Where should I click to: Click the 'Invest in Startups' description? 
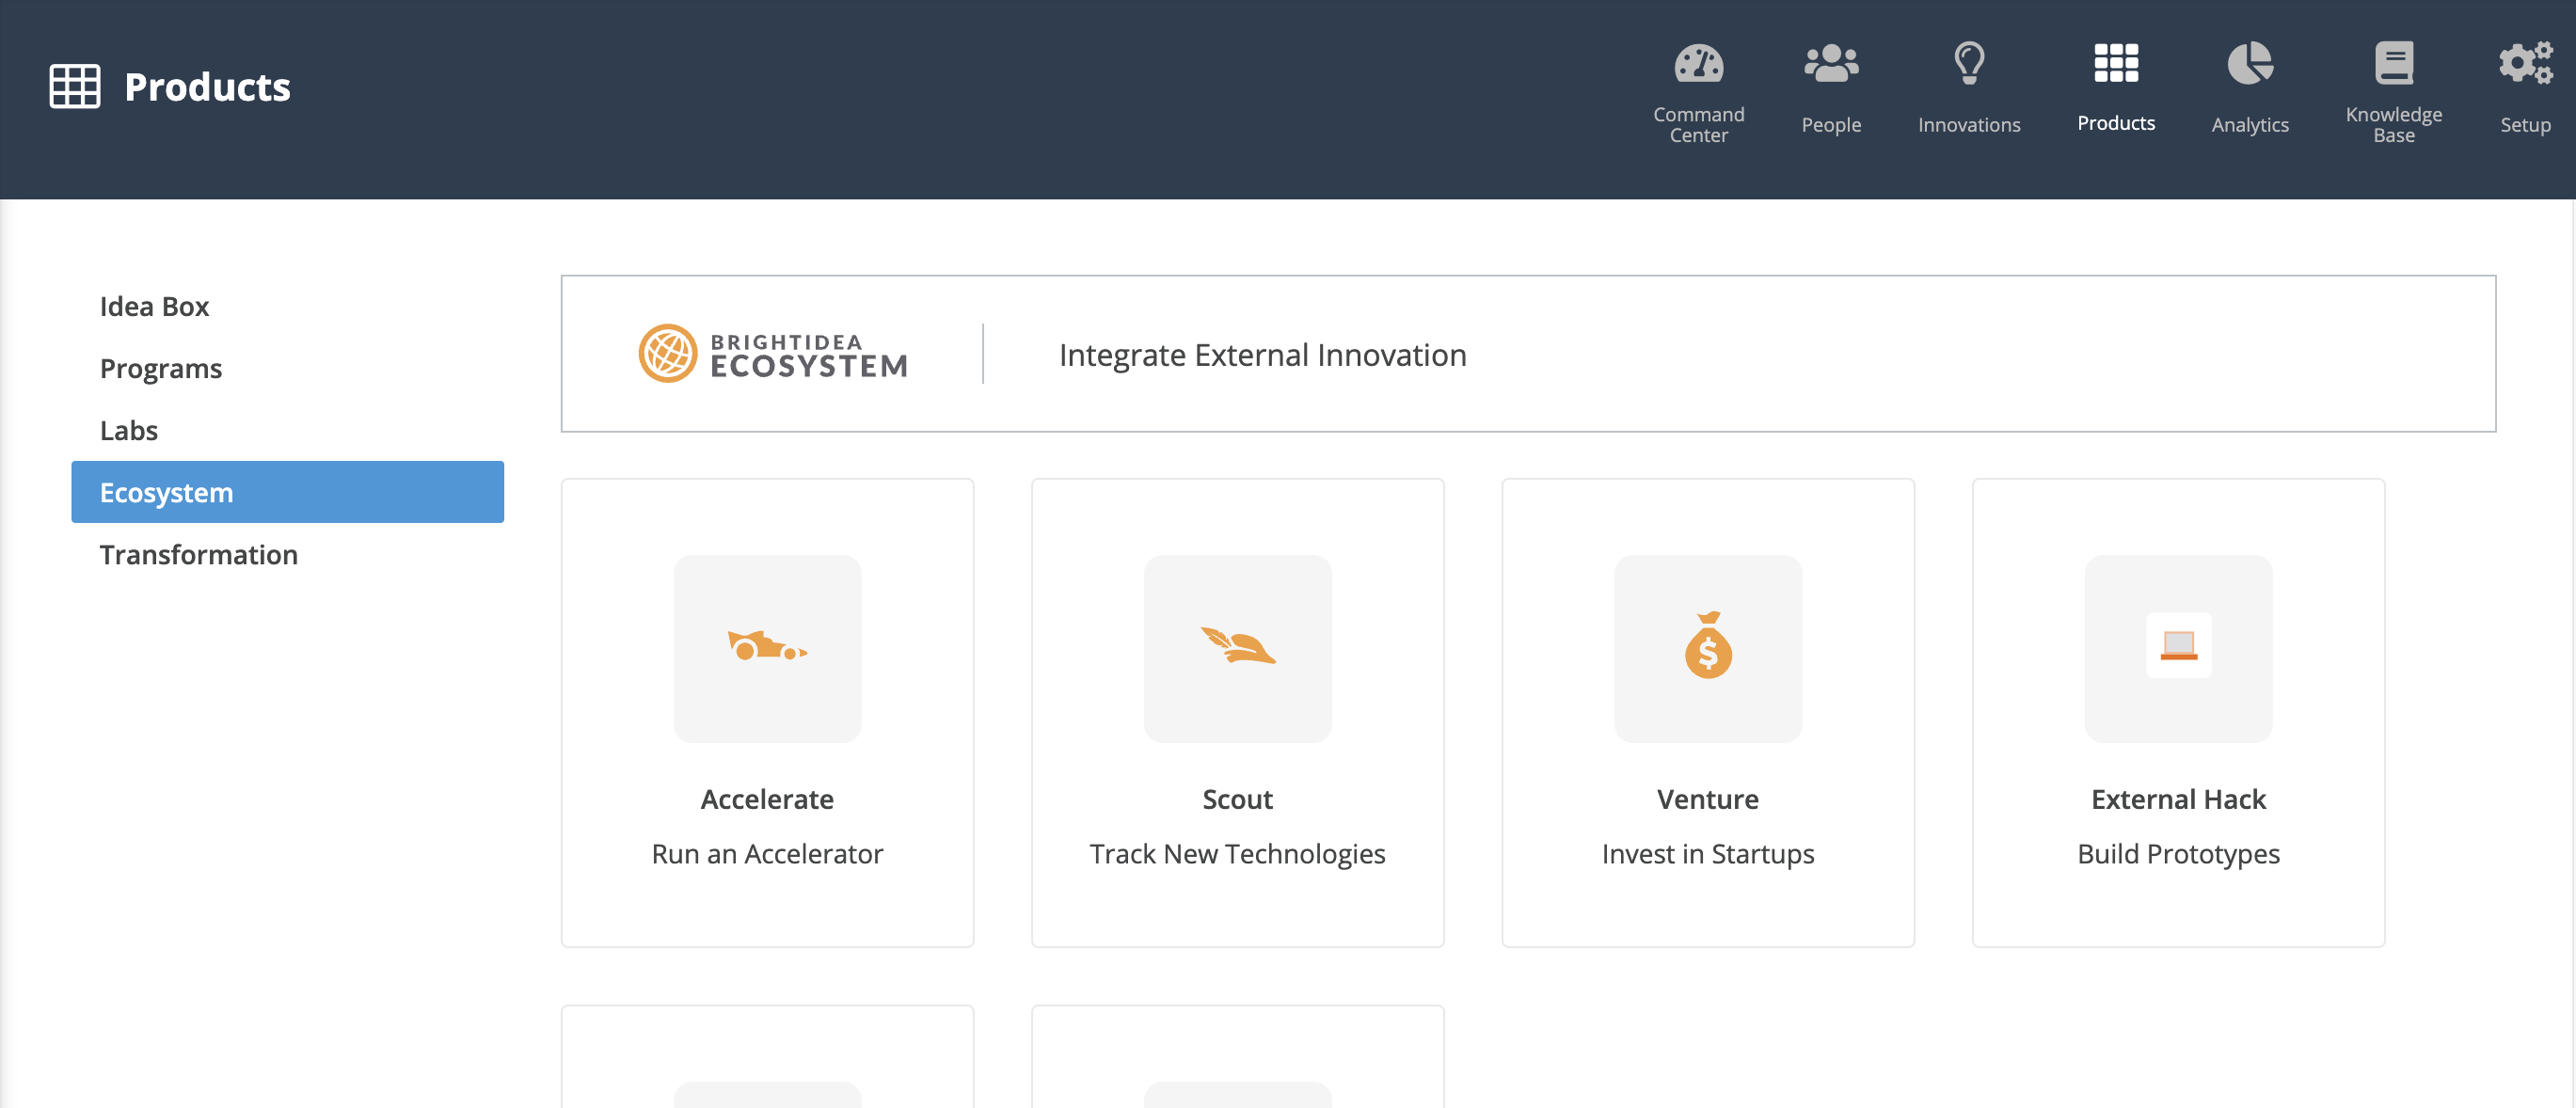(x=1707, y=853)
